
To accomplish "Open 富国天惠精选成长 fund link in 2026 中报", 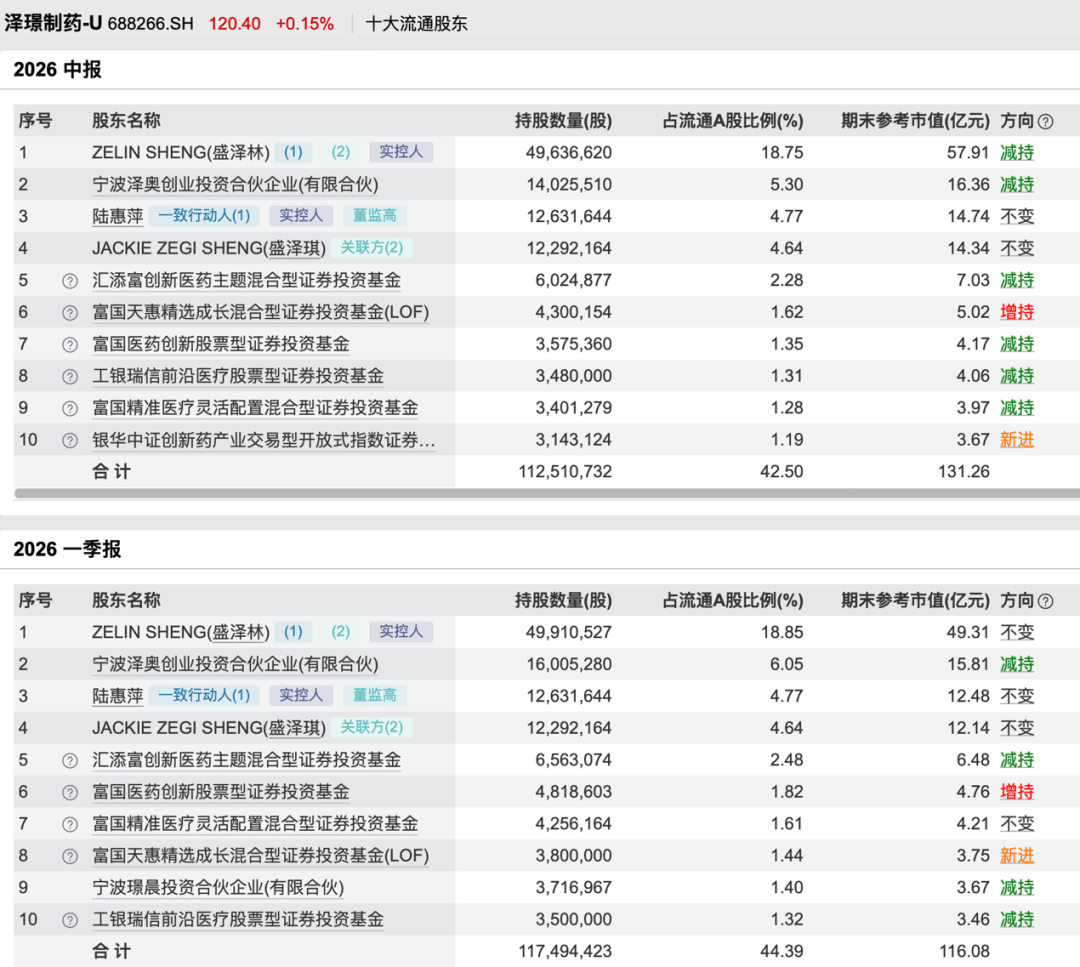I will tap(260, 312).
